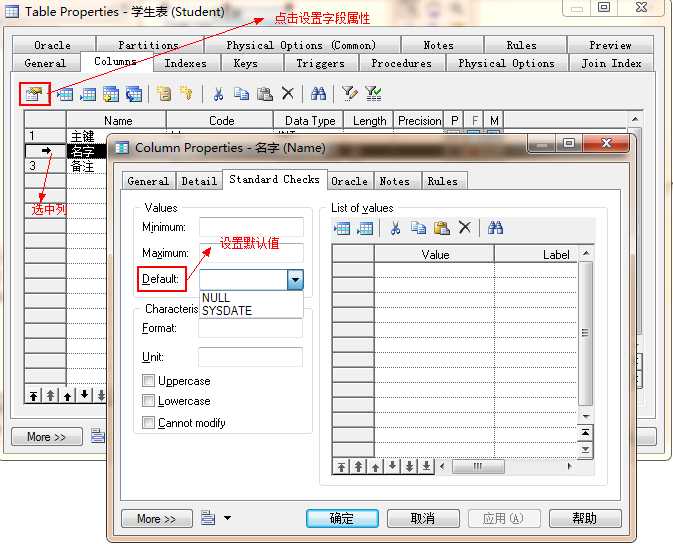Click Find binoculars icon in List of values
673x544 pixels.
tap(495, 228)
